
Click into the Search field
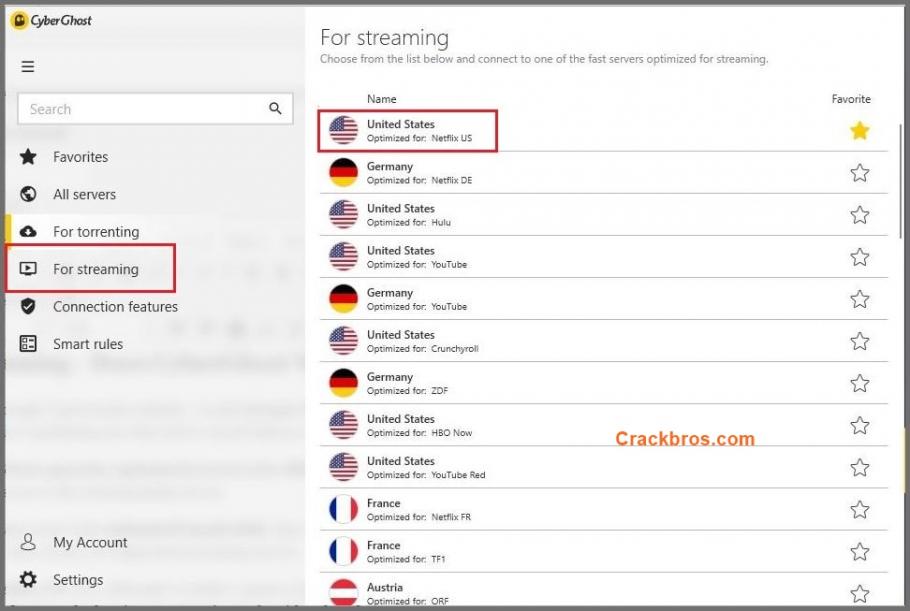pyautogui.click(x=155, y=109)
